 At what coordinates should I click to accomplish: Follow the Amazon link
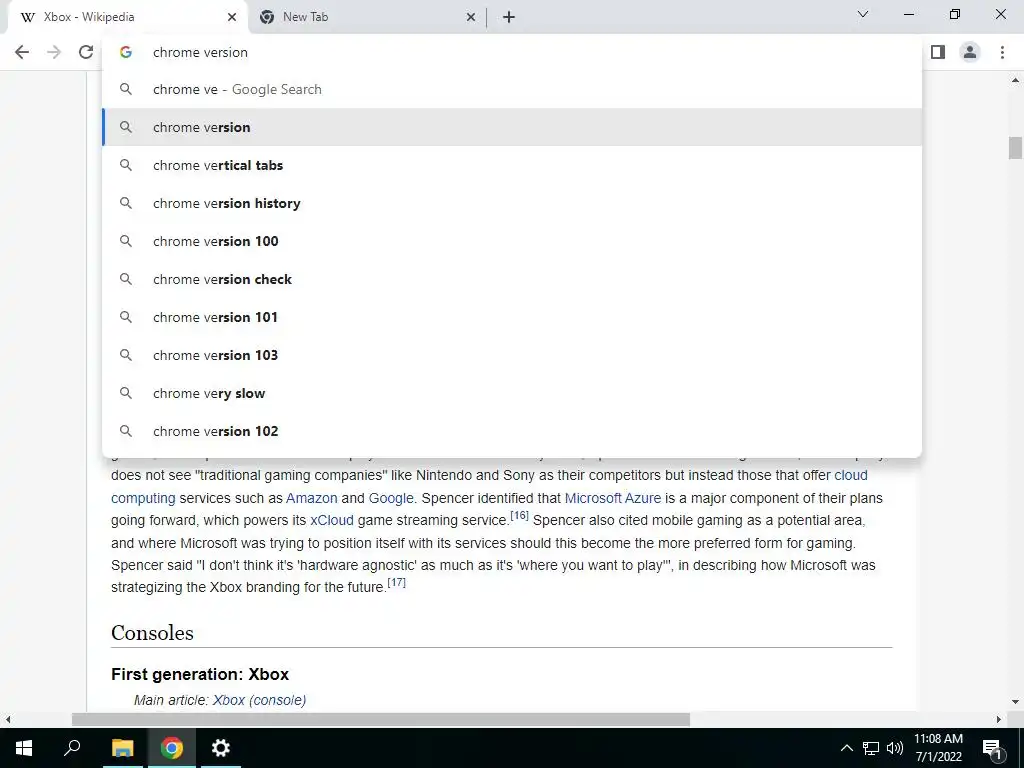coord(312,498)
